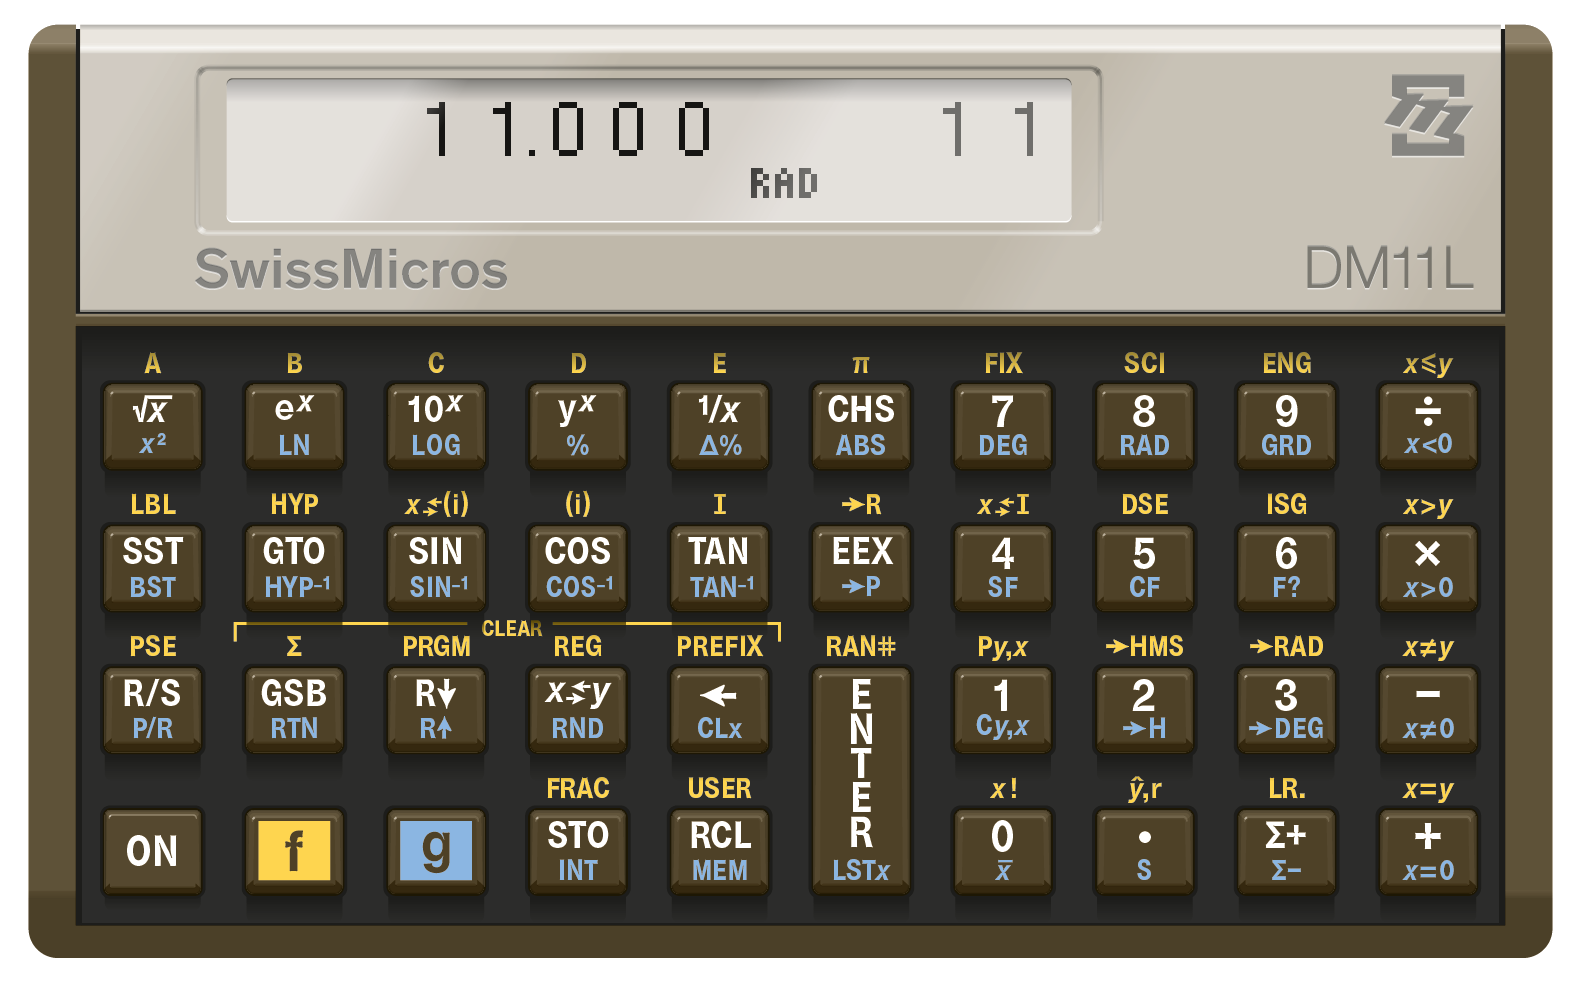1581x987 pixels.
Task: Click the 1/x reciprocal key
Action: (720, 426)
